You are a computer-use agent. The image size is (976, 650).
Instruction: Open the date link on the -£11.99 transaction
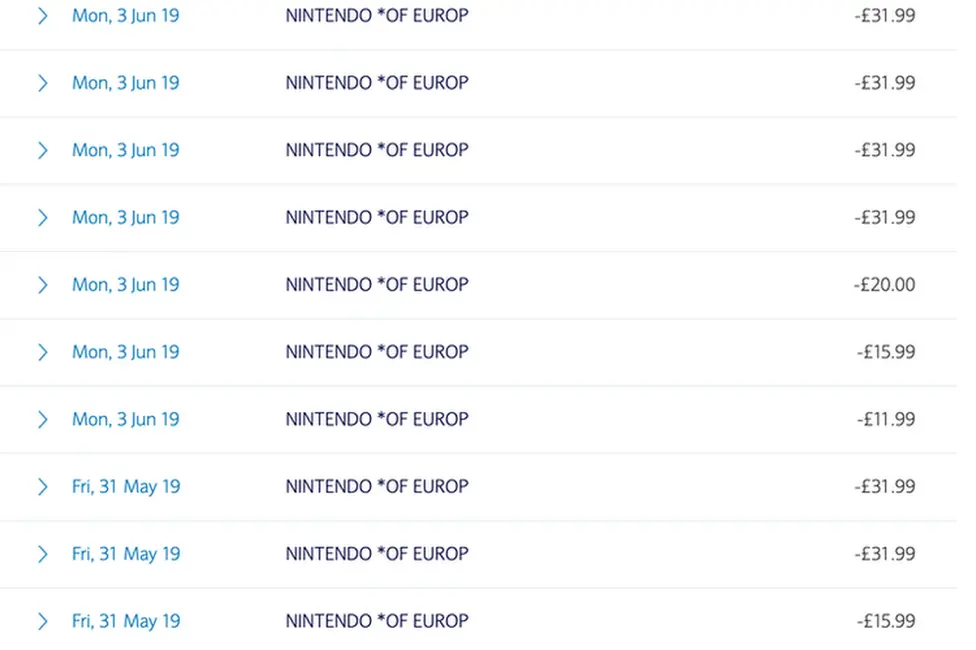pos(126,419)
